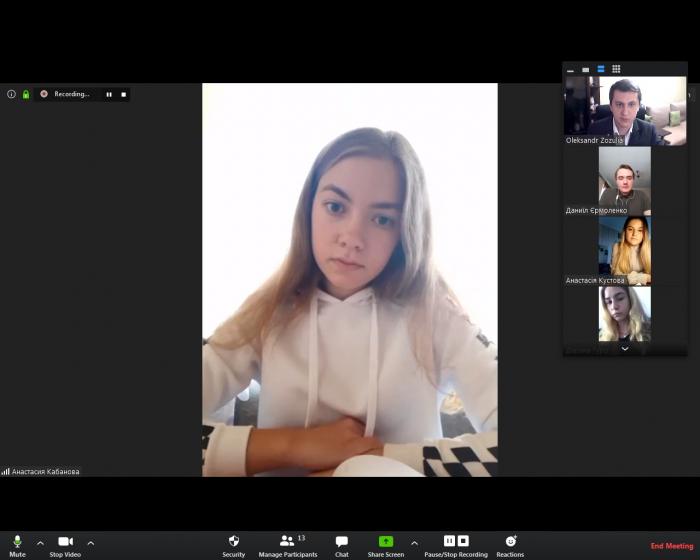
Task: Click Pause/Stop Recording in bottom toolbar
Action: click(456, 542)
